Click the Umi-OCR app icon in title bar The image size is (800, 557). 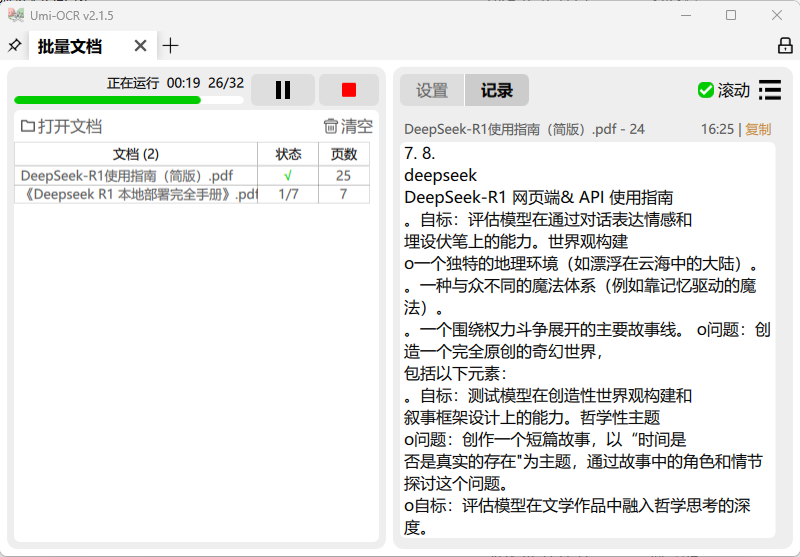(16, 15)
